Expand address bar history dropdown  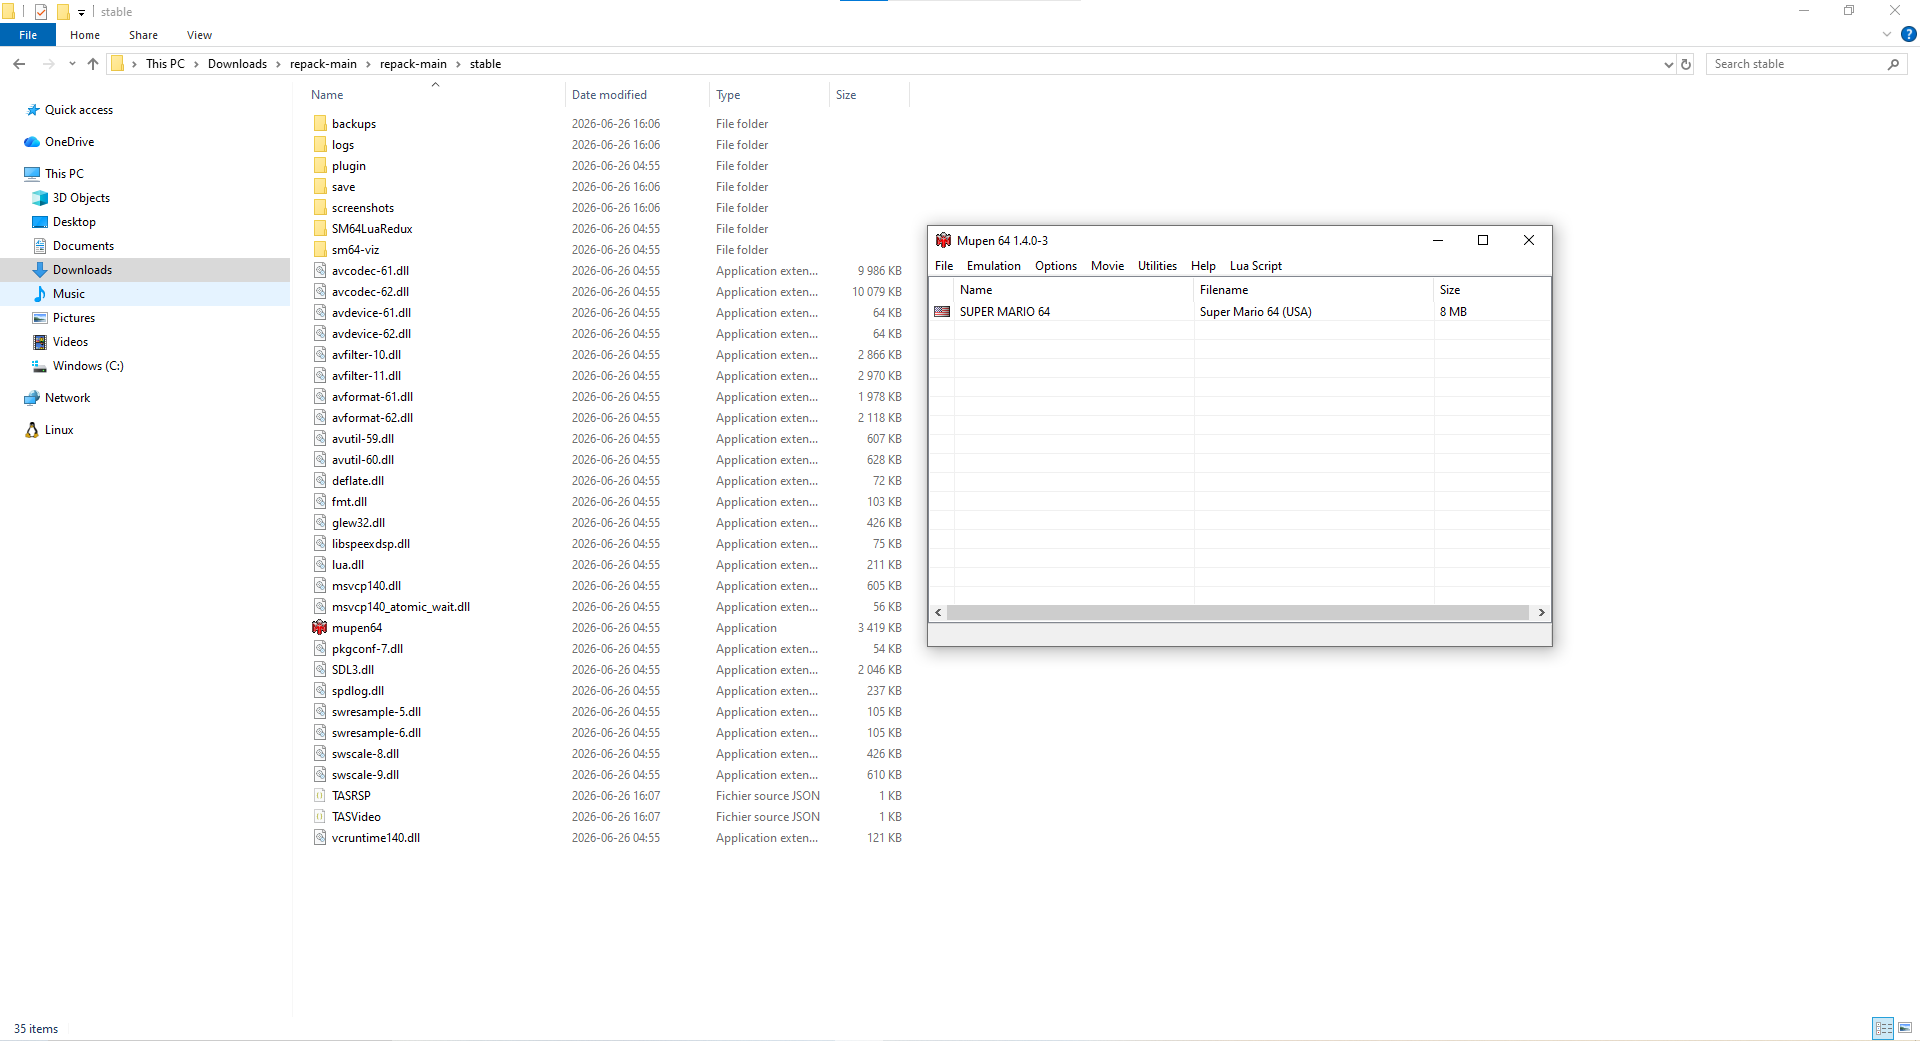pyautogui.click(x=1668, y=64)
